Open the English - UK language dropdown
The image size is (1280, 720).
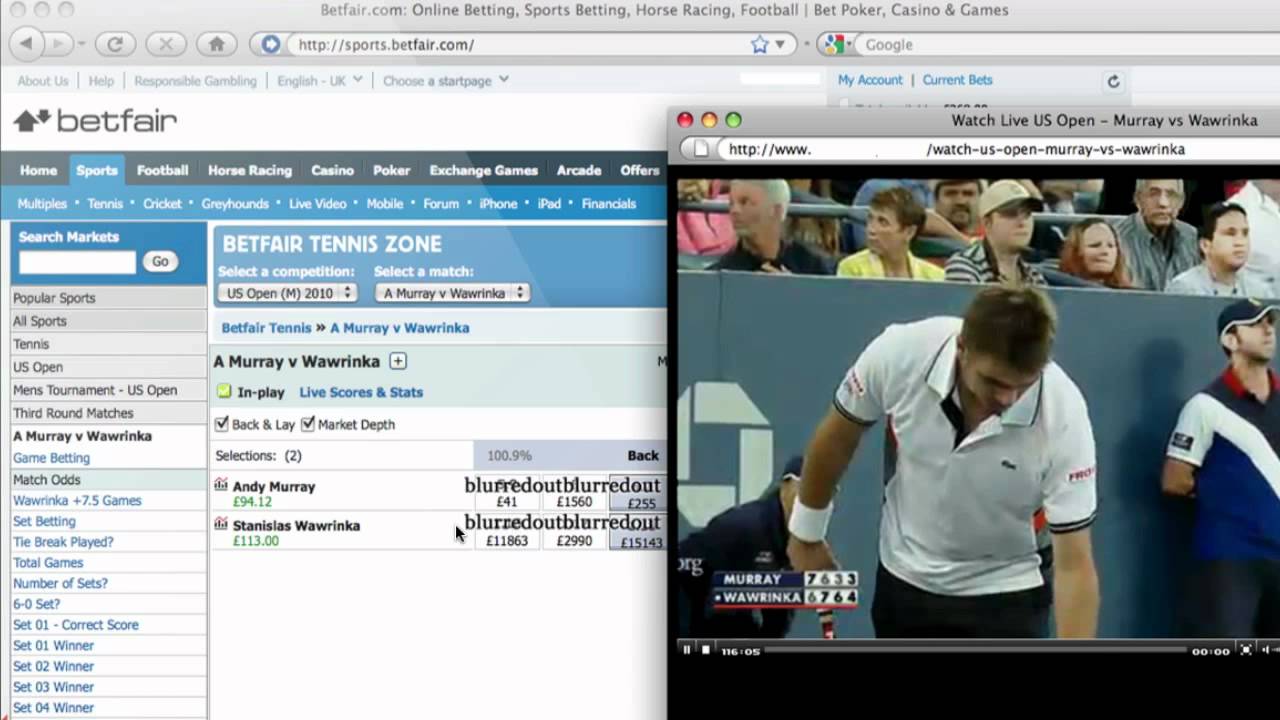point(320,81)
